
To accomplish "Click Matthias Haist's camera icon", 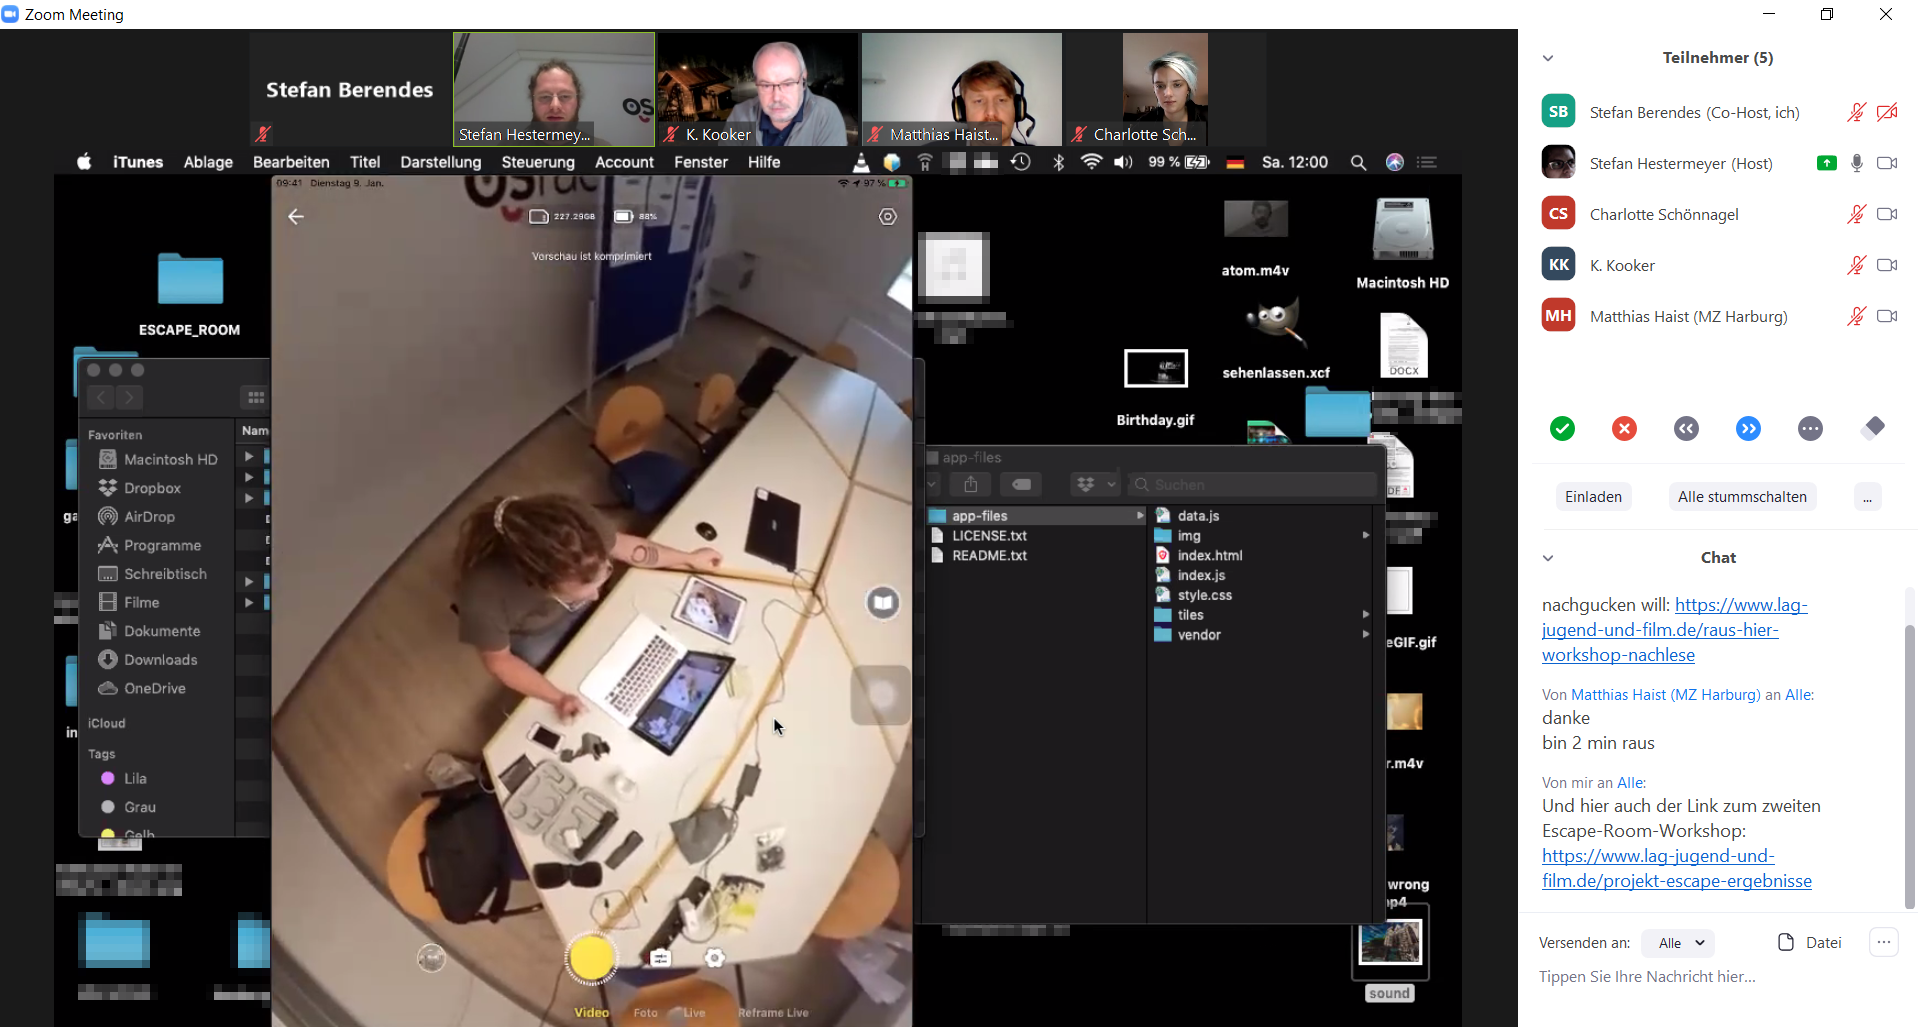I will pos(1887,316).
